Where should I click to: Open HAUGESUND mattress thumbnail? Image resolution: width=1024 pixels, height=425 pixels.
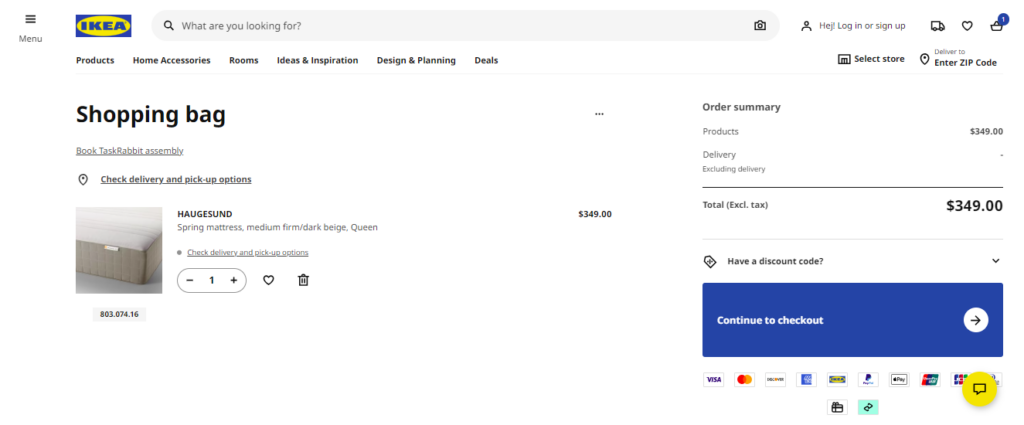[x=119, y=251]
